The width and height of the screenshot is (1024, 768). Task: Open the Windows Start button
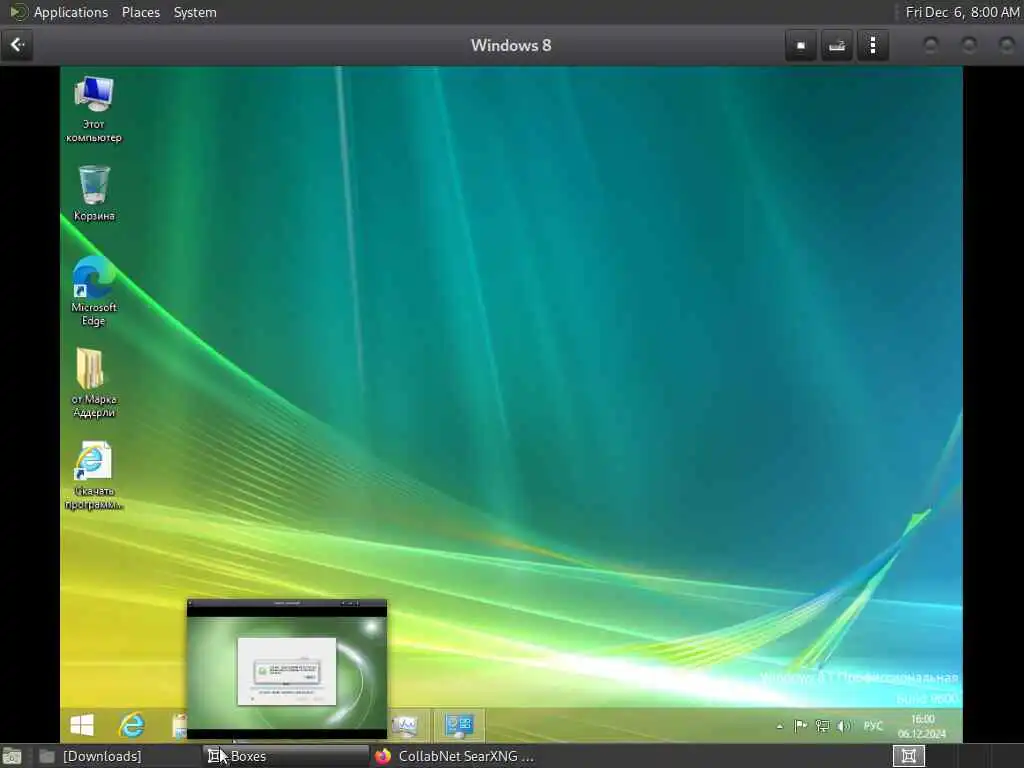point(82,725)
